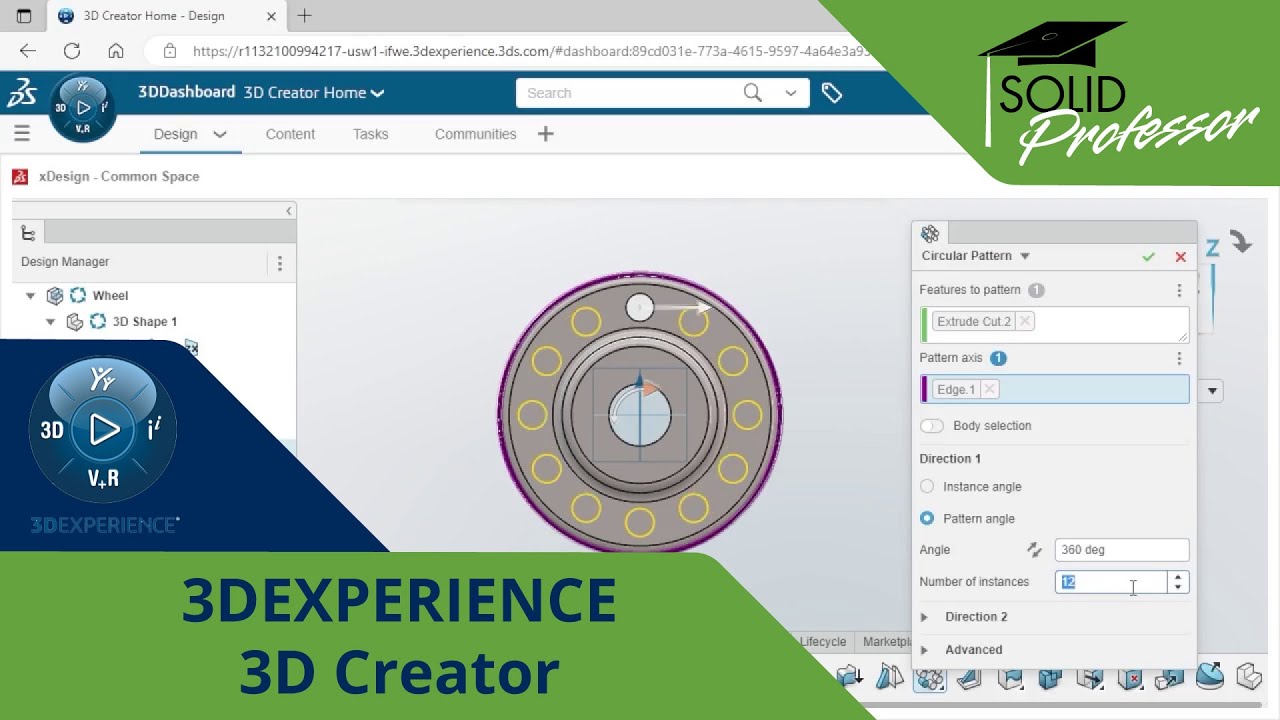
Task: Toggle Body selection switch
Action: (931, 426)
